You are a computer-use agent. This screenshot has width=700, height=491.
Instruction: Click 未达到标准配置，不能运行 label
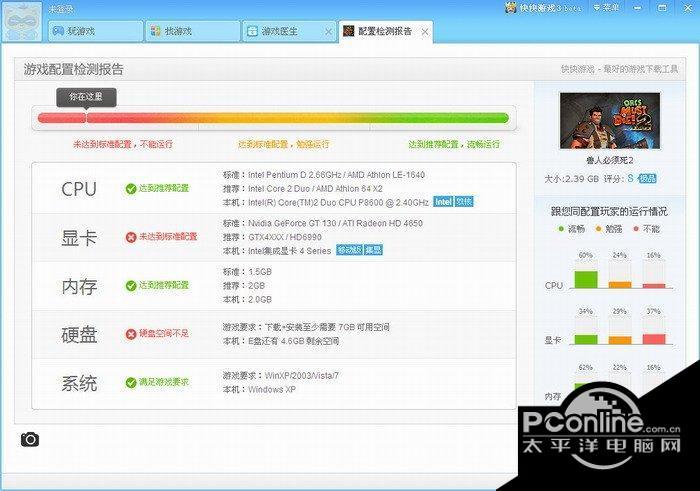coord(123,144)
